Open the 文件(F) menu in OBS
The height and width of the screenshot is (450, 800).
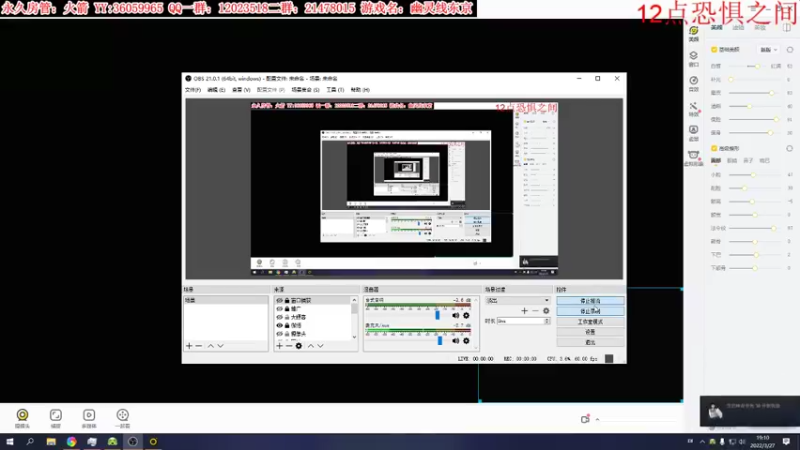(192, 90)
